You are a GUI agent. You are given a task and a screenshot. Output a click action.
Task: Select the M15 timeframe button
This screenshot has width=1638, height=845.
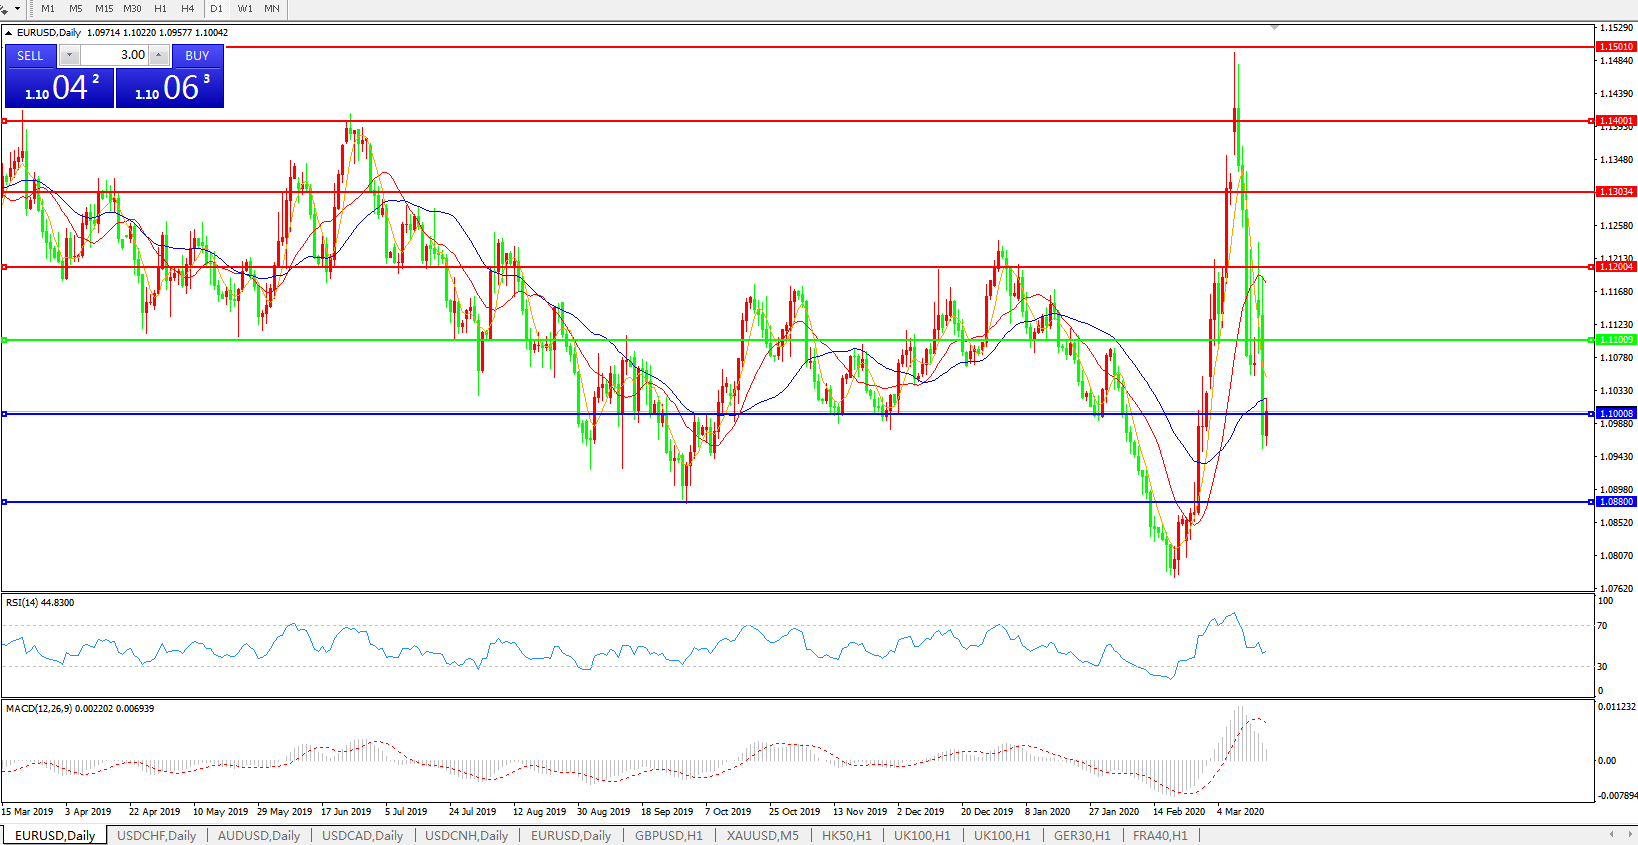click(104, 9)
